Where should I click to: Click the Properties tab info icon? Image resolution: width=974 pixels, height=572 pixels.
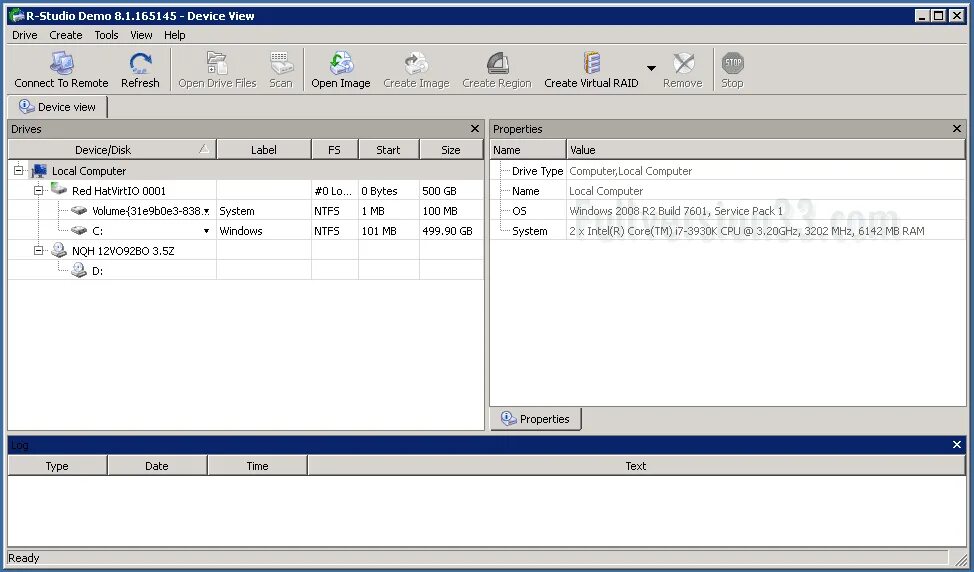(509, 419)
